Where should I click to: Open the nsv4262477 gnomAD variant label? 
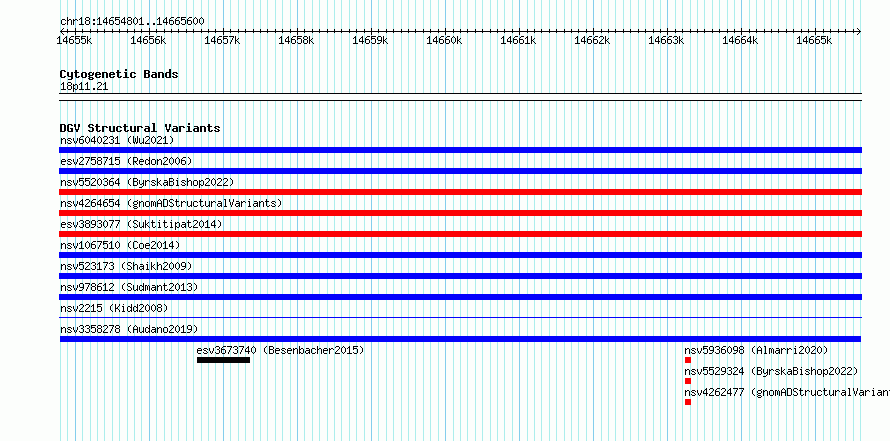click(787, 392)
